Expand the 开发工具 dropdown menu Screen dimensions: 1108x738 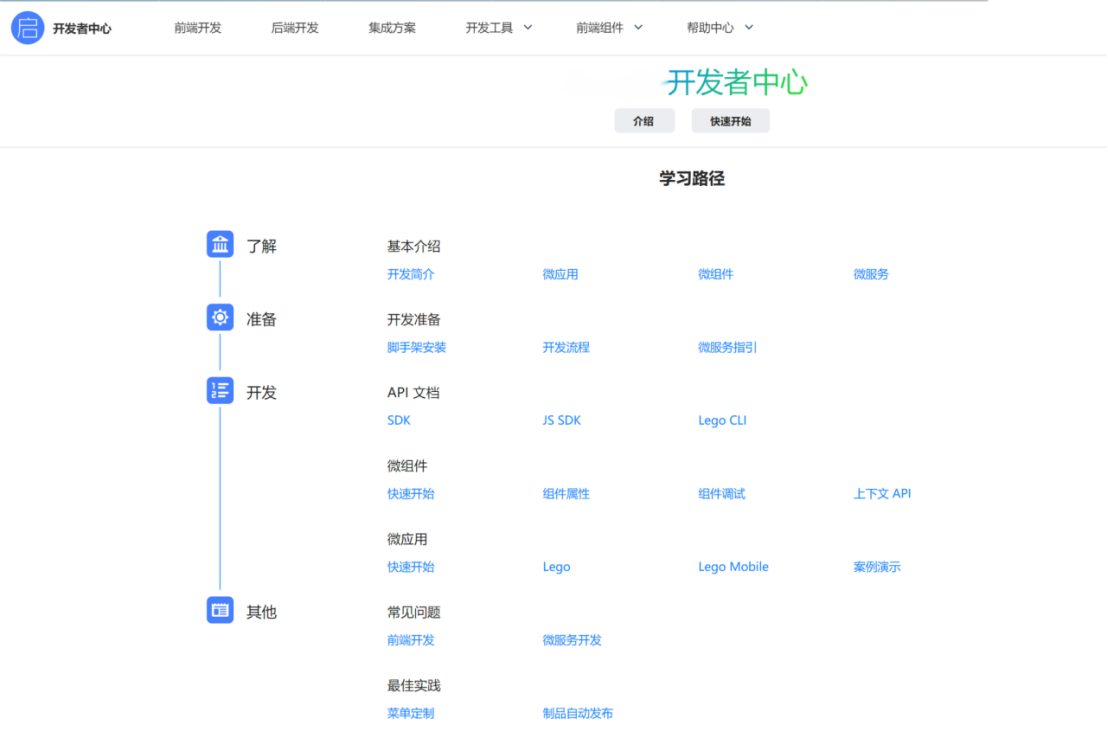pos(499,28)
